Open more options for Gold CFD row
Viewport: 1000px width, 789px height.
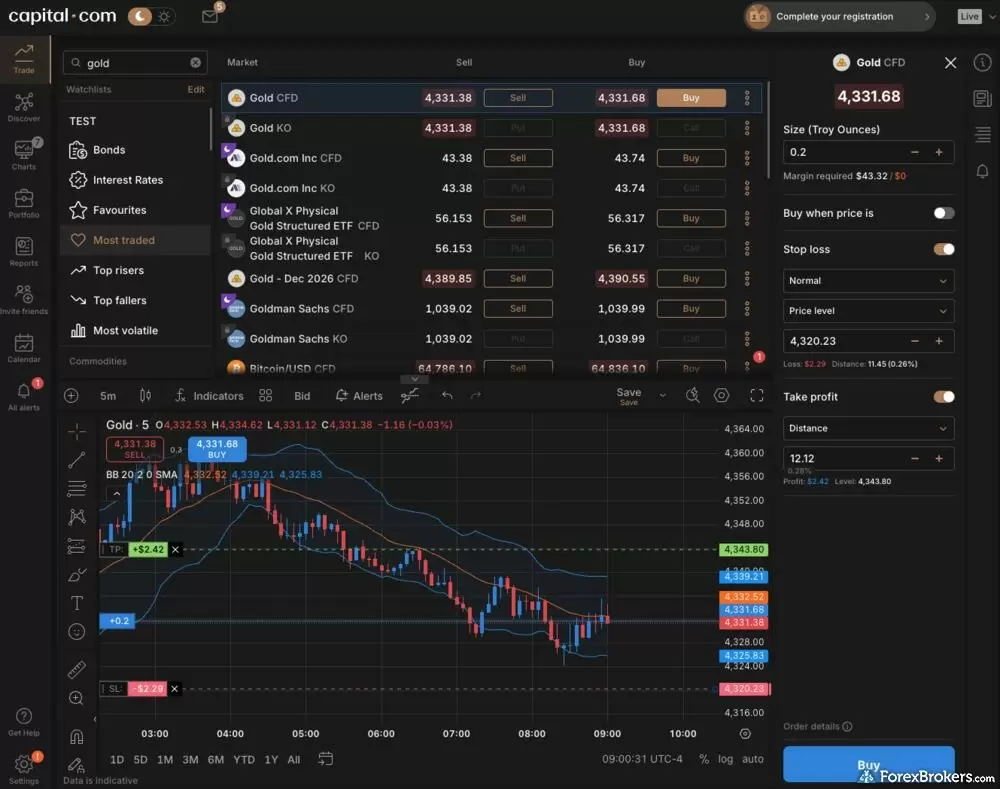(747, 98)
